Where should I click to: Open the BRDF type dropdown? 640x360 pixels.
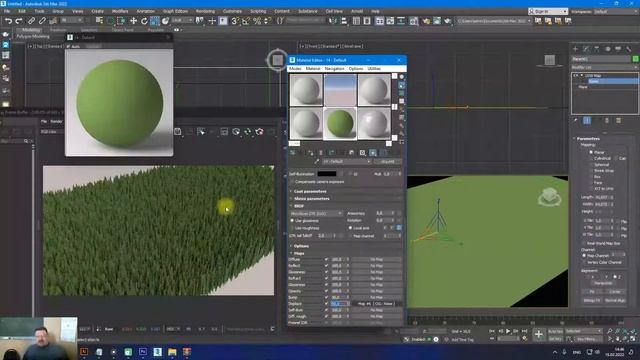[316, 213]
